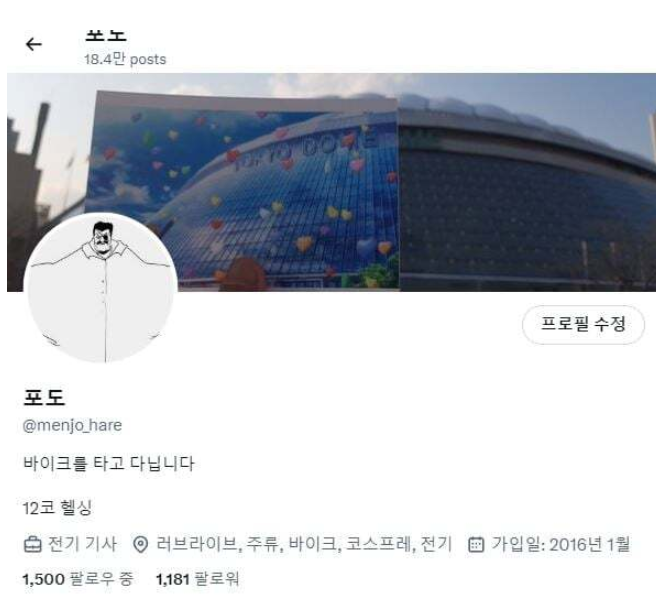Click the 프로필 수정 button
The height and width of the screenshot is (609, 656).
point(583,325)
